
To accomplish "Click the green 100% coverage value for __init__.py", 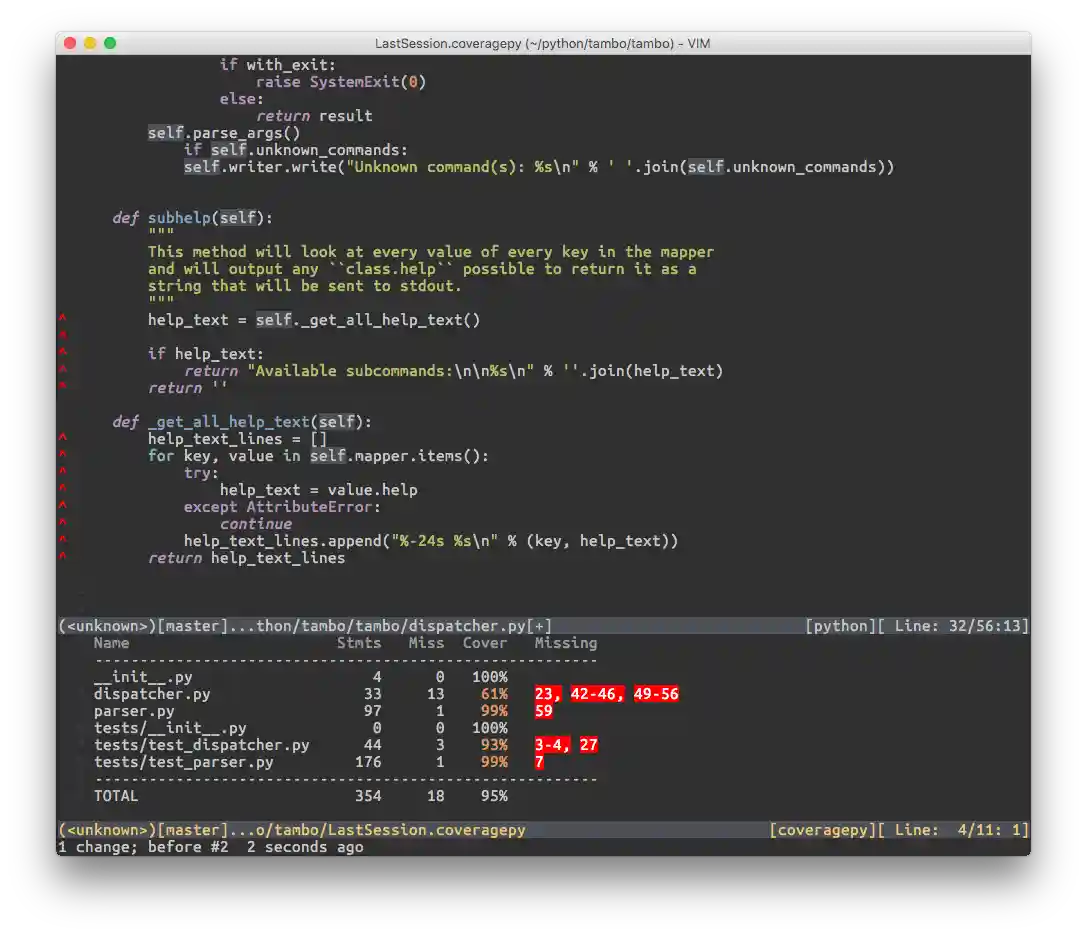I will point(489,676).
